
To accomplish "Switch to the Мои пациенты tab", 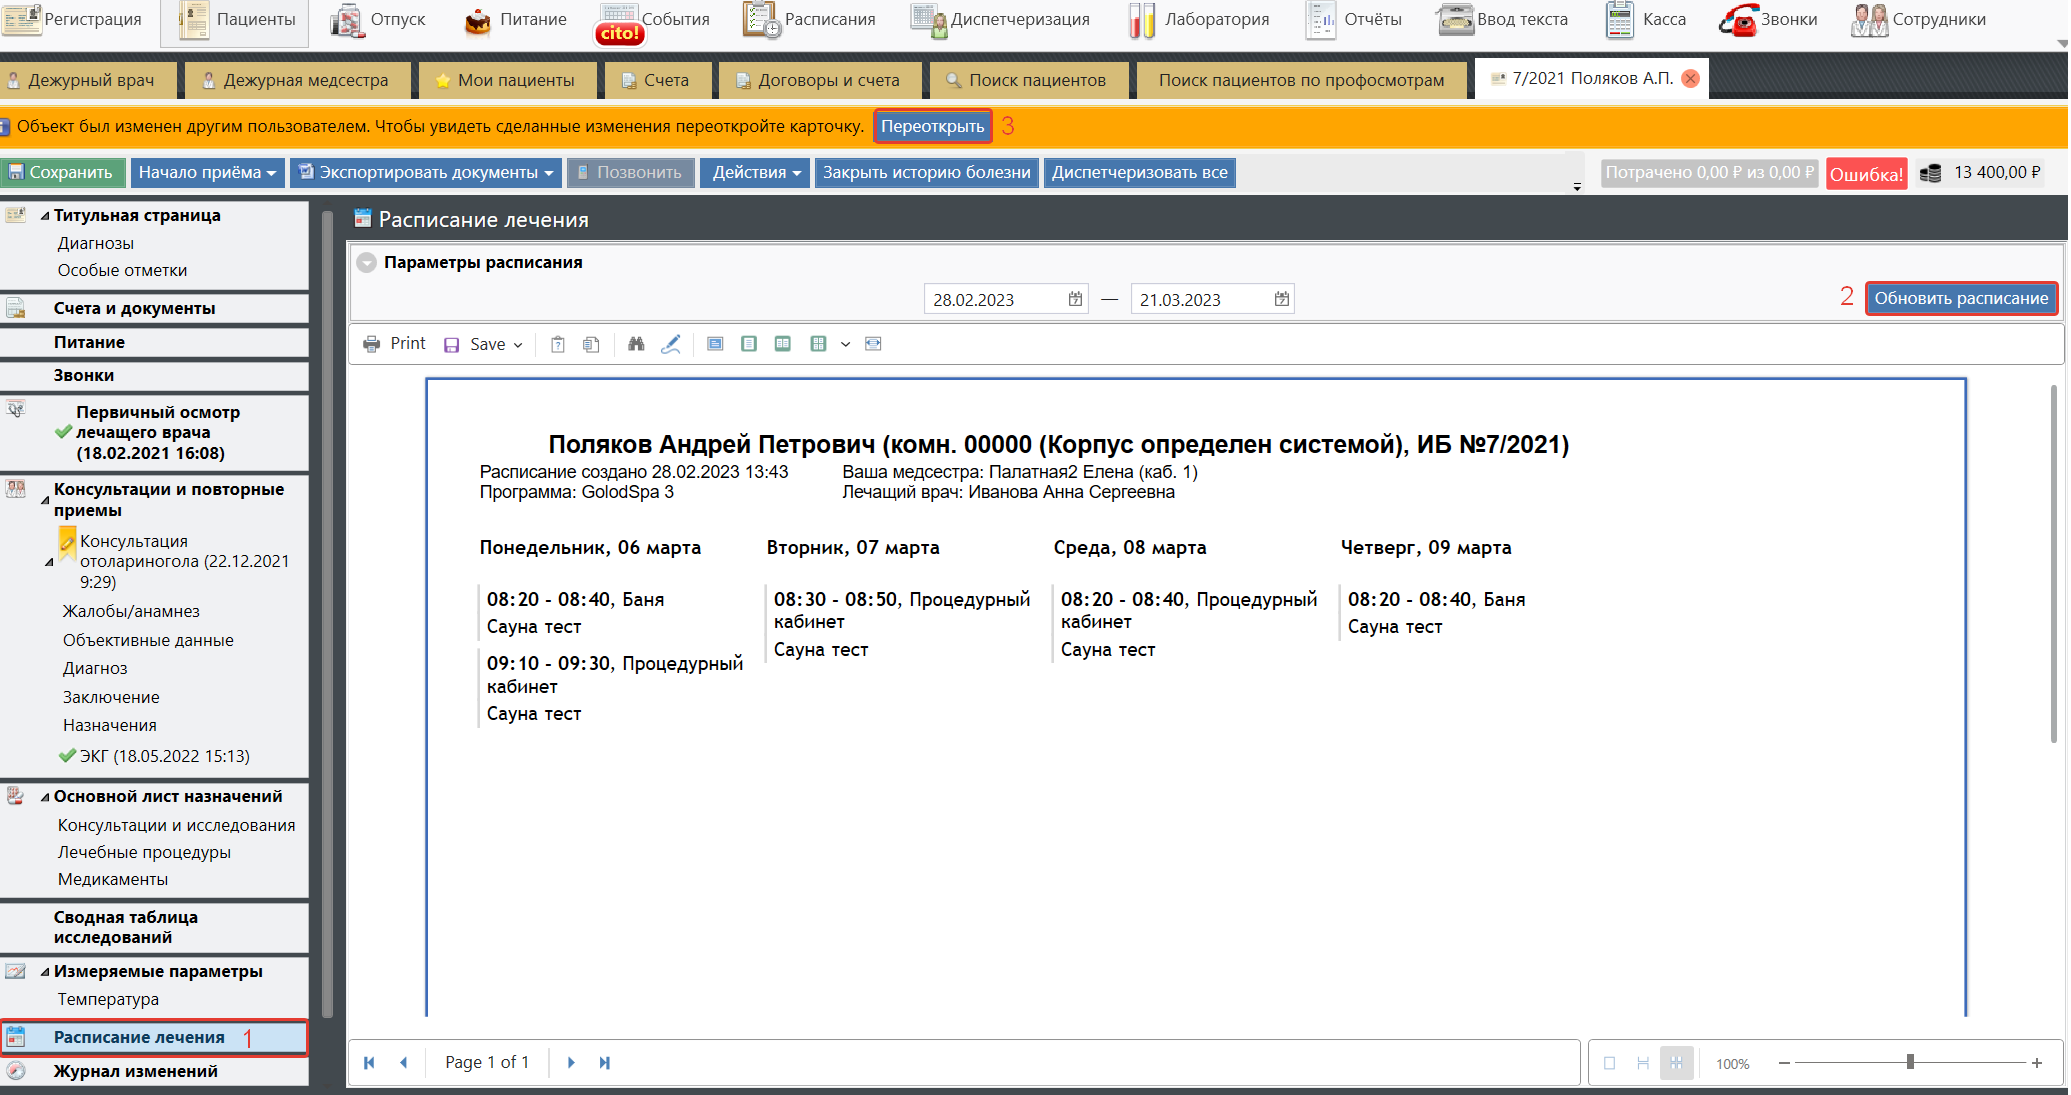I will pos(506,80).
